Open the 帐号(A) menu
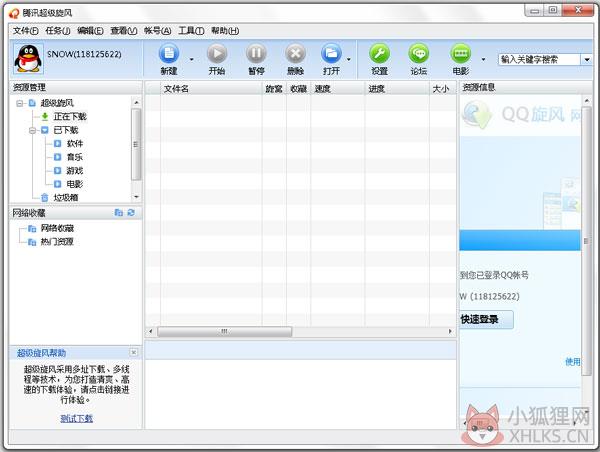The width and height of the screenshot is (600, 452). tap(157, 31)
